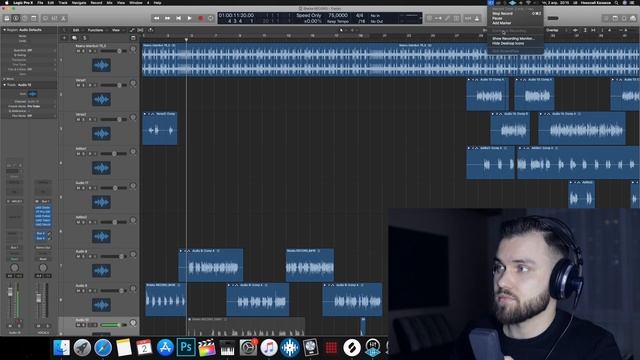Open iTunes from the Dock
The image size is (640, 360).
269,347
